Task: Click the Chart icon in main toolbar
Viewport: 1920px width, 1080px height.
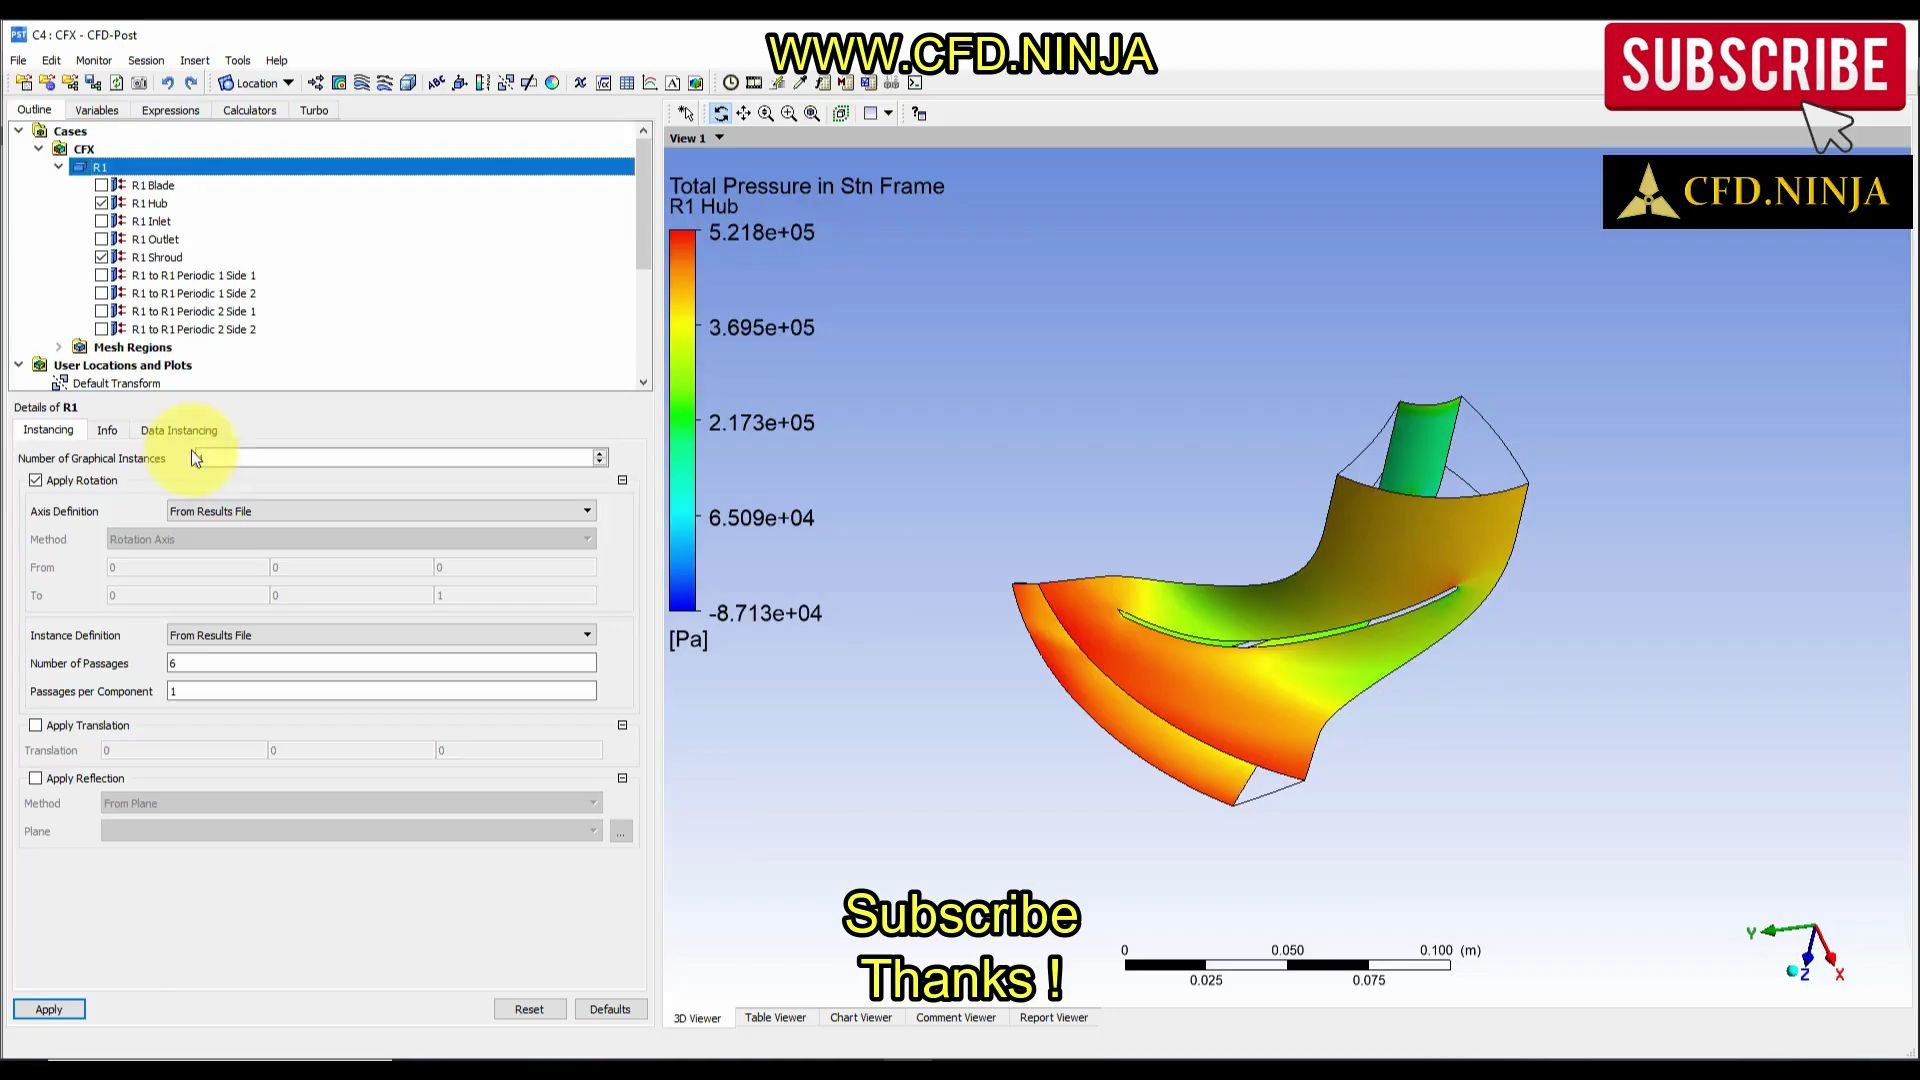Action: (x=650, y=83)
